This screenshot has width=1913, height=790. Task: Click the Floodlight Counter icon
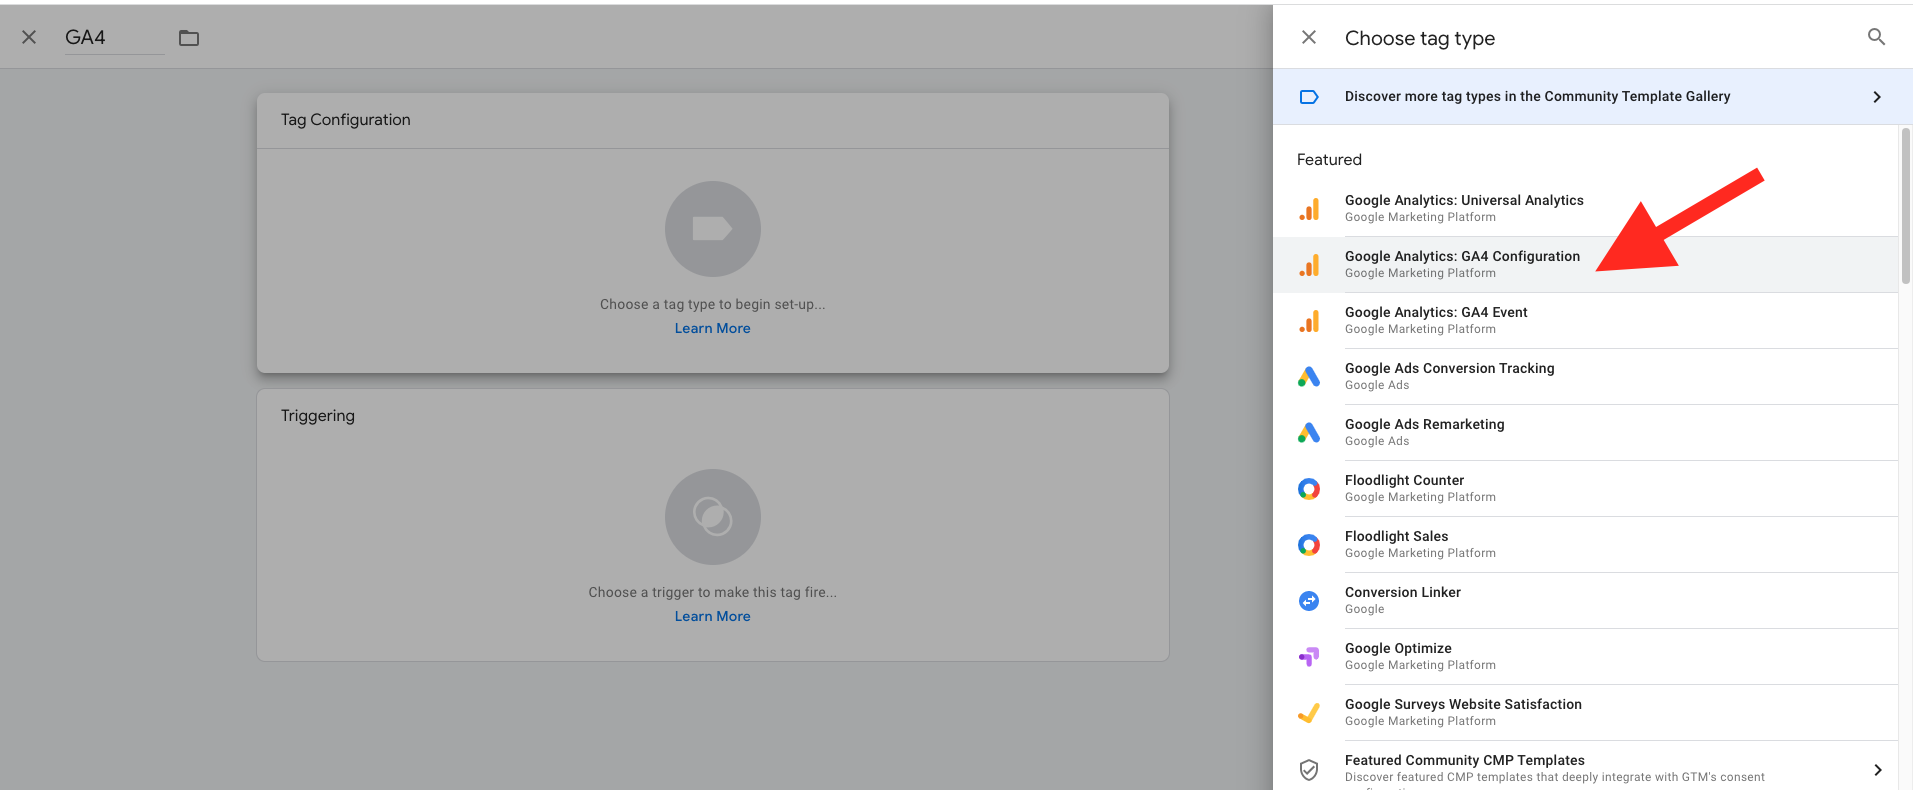click(x=1309, y=489)
